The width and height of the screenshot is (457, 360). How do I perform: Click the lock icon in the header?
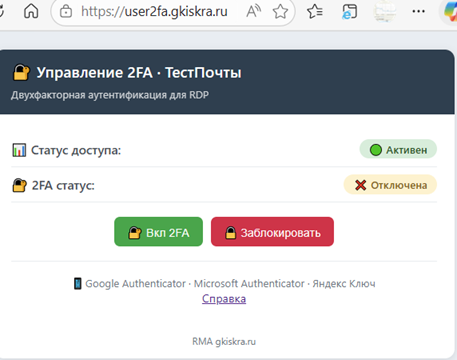pyautogui.click(x=21, y=73)
